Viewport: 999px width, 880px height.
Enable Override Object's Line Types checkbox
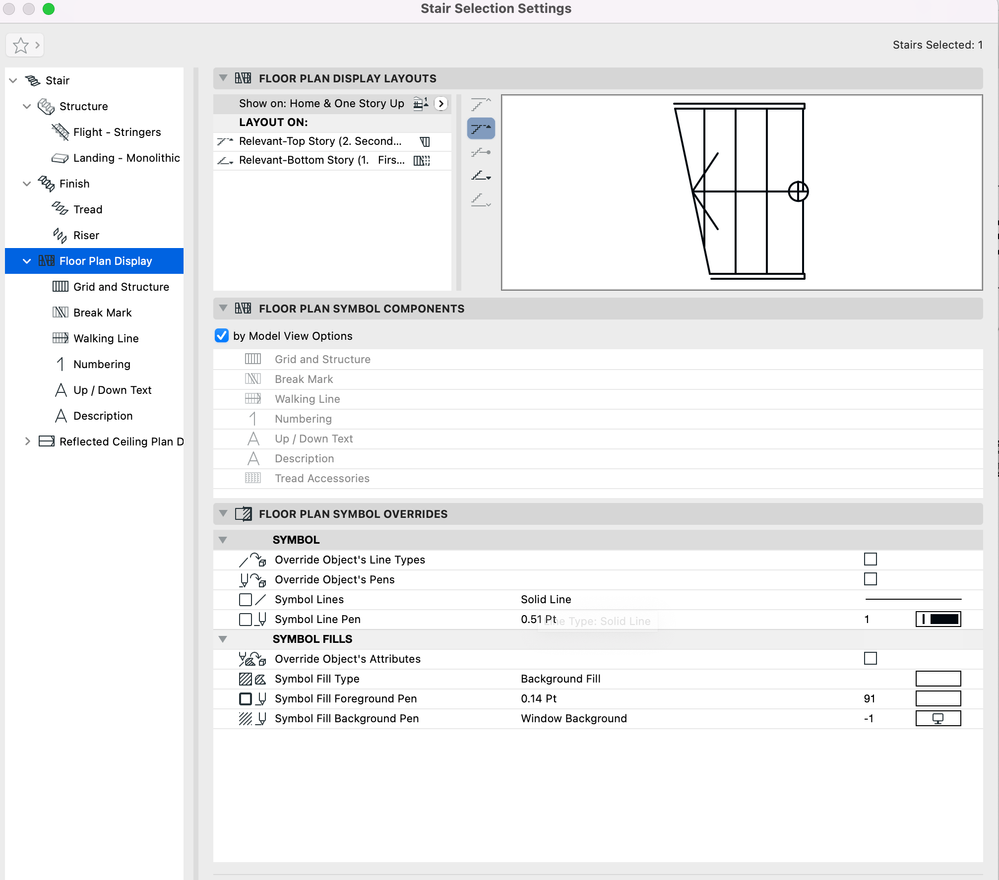870,560
